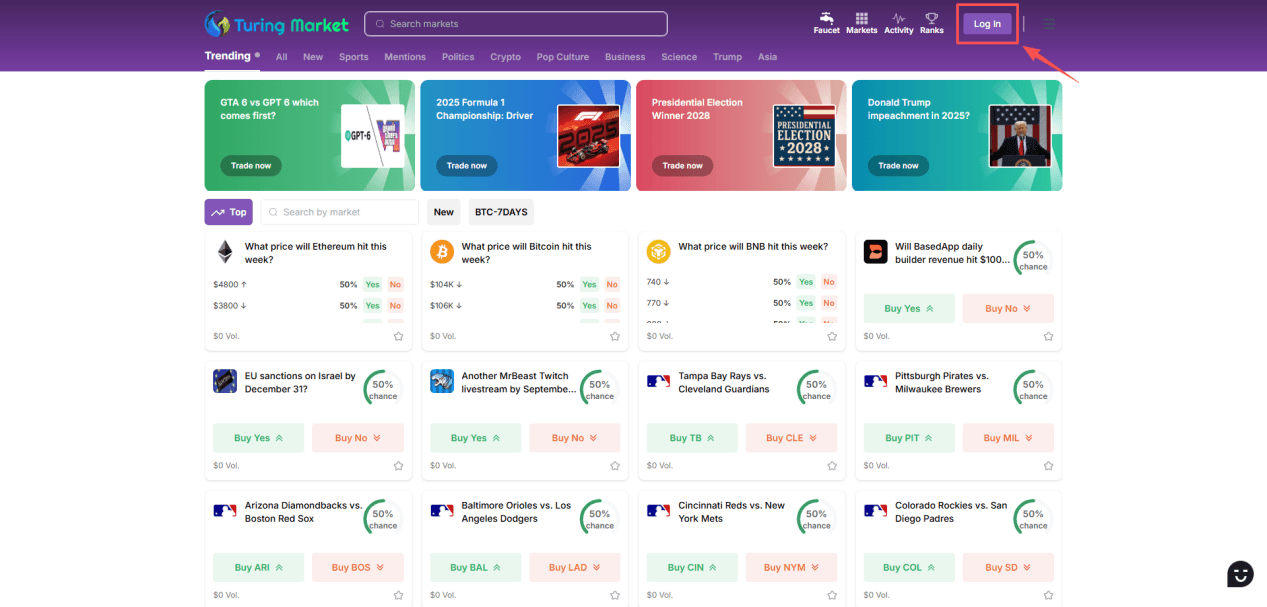1267x607 pixels.
Task: Favorite the MrBeast livestream market star
Action: [615, 466]
